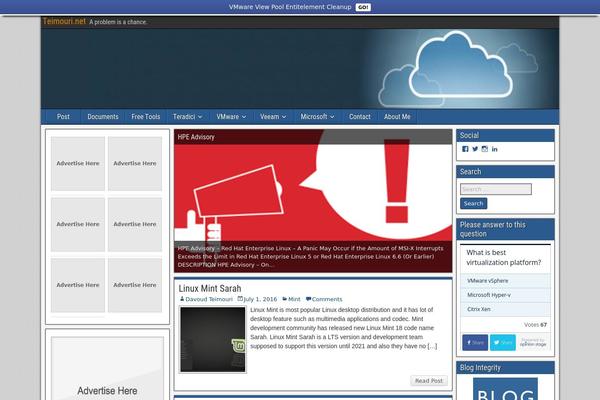The height and width of the screenshot is (400, 600).
Task: Open the Contact menu item
Action: tap(360, 117)
